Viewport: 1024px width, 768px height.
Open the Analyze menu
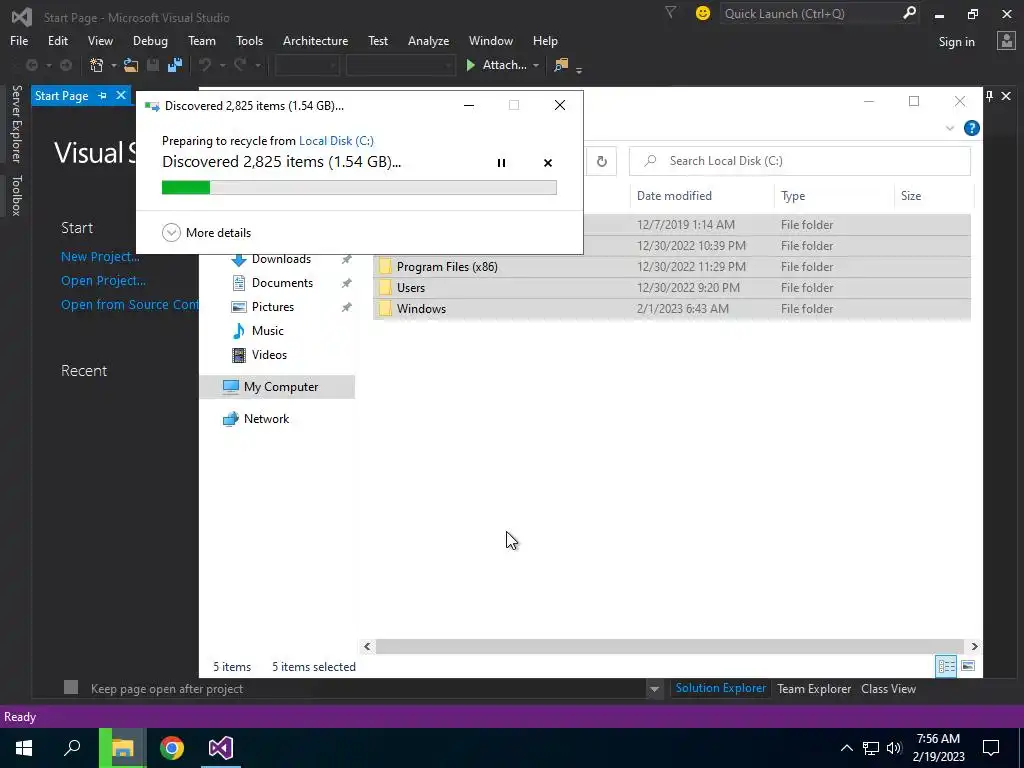428,40
